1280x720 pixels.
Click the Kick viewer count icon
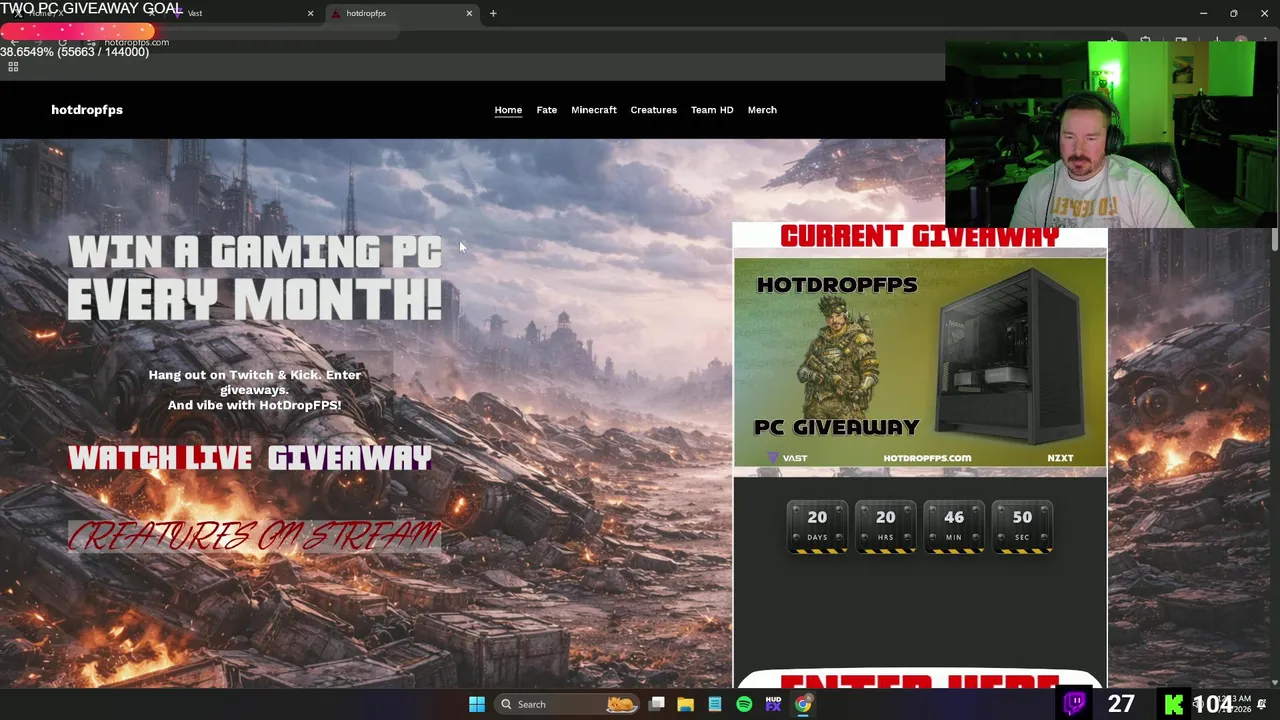(1174, 704)
